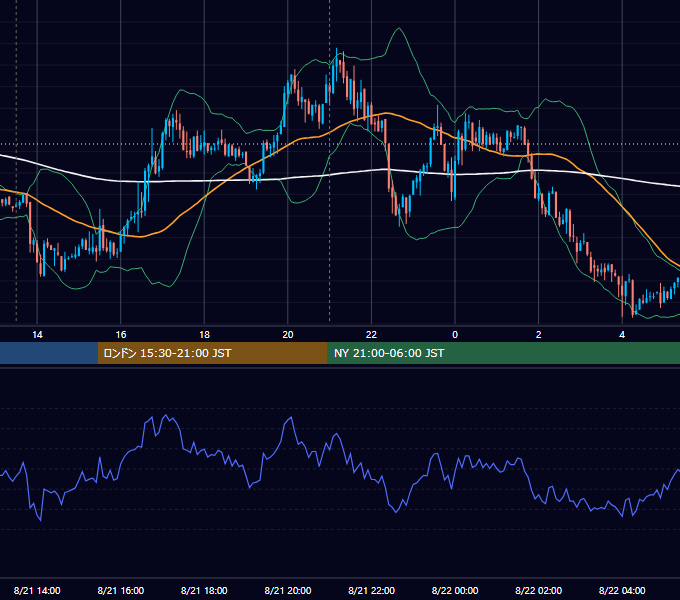680x600 pixels.
Task: Click the 4 hour axis label
Action: point(622,335)
